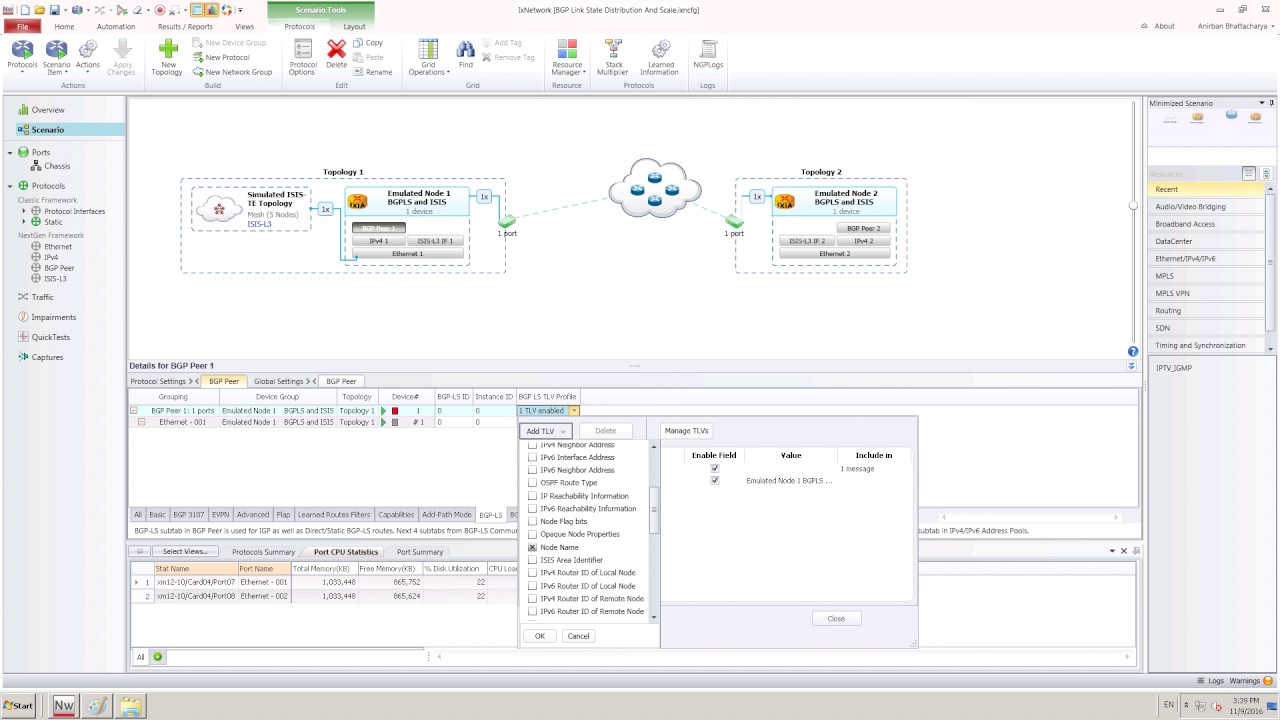Image resolution: width=1280 pixels, height=720 pixels.
Task: Click the Open folder icon in quick access toolbar
Action: pyautogui.click(x=39, y=10)
